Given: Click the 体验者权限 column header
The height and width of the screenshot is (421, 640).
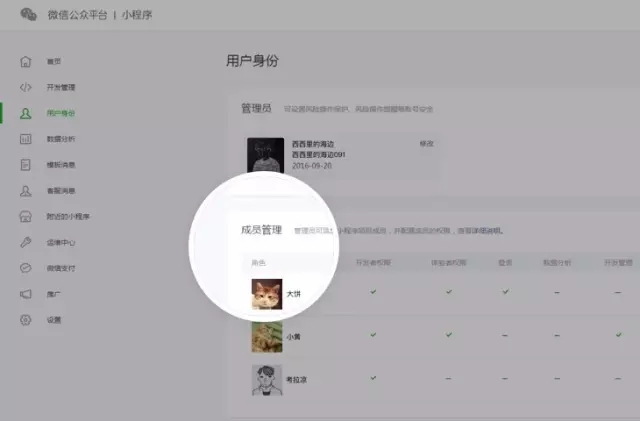Looking at the screenshot, I should click(x=449, y=263).
